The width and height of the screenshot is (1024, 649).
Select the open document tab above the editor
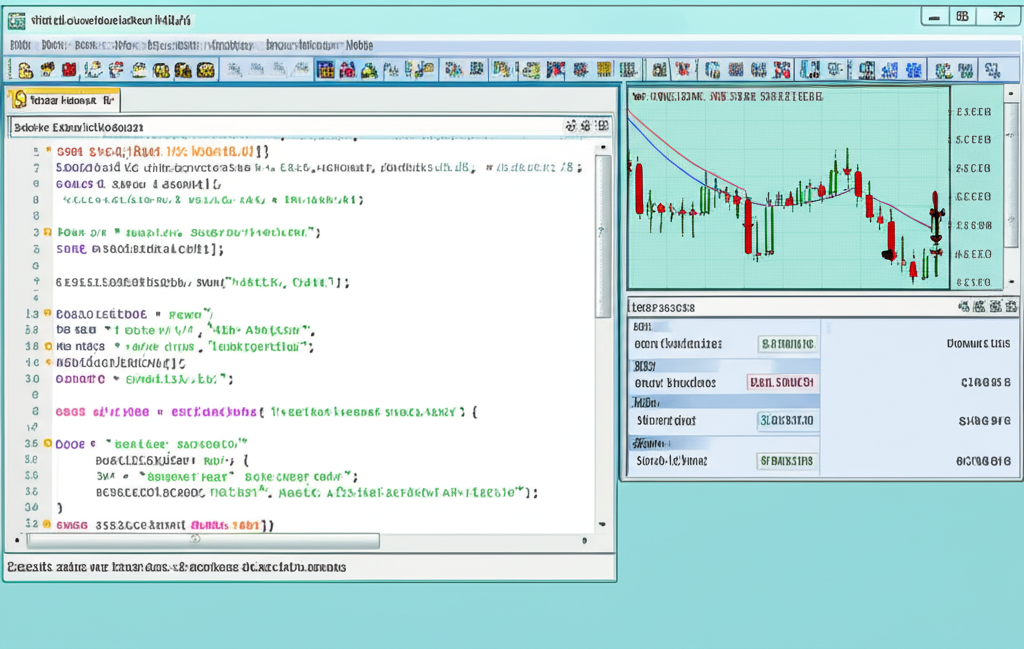coord(62,100)
